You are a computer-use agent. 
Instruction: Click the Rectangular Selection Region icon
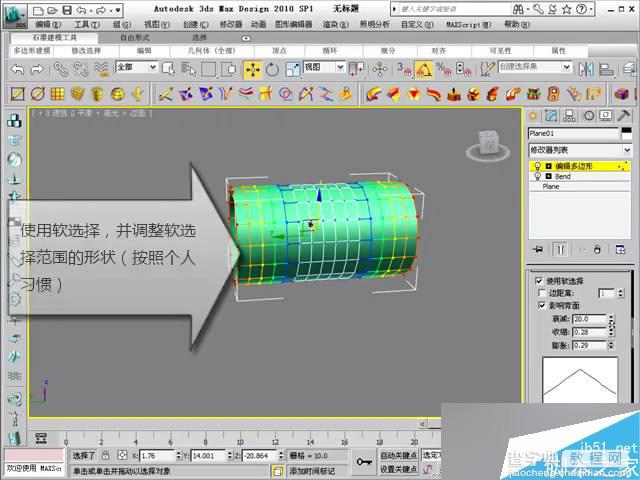209,70
